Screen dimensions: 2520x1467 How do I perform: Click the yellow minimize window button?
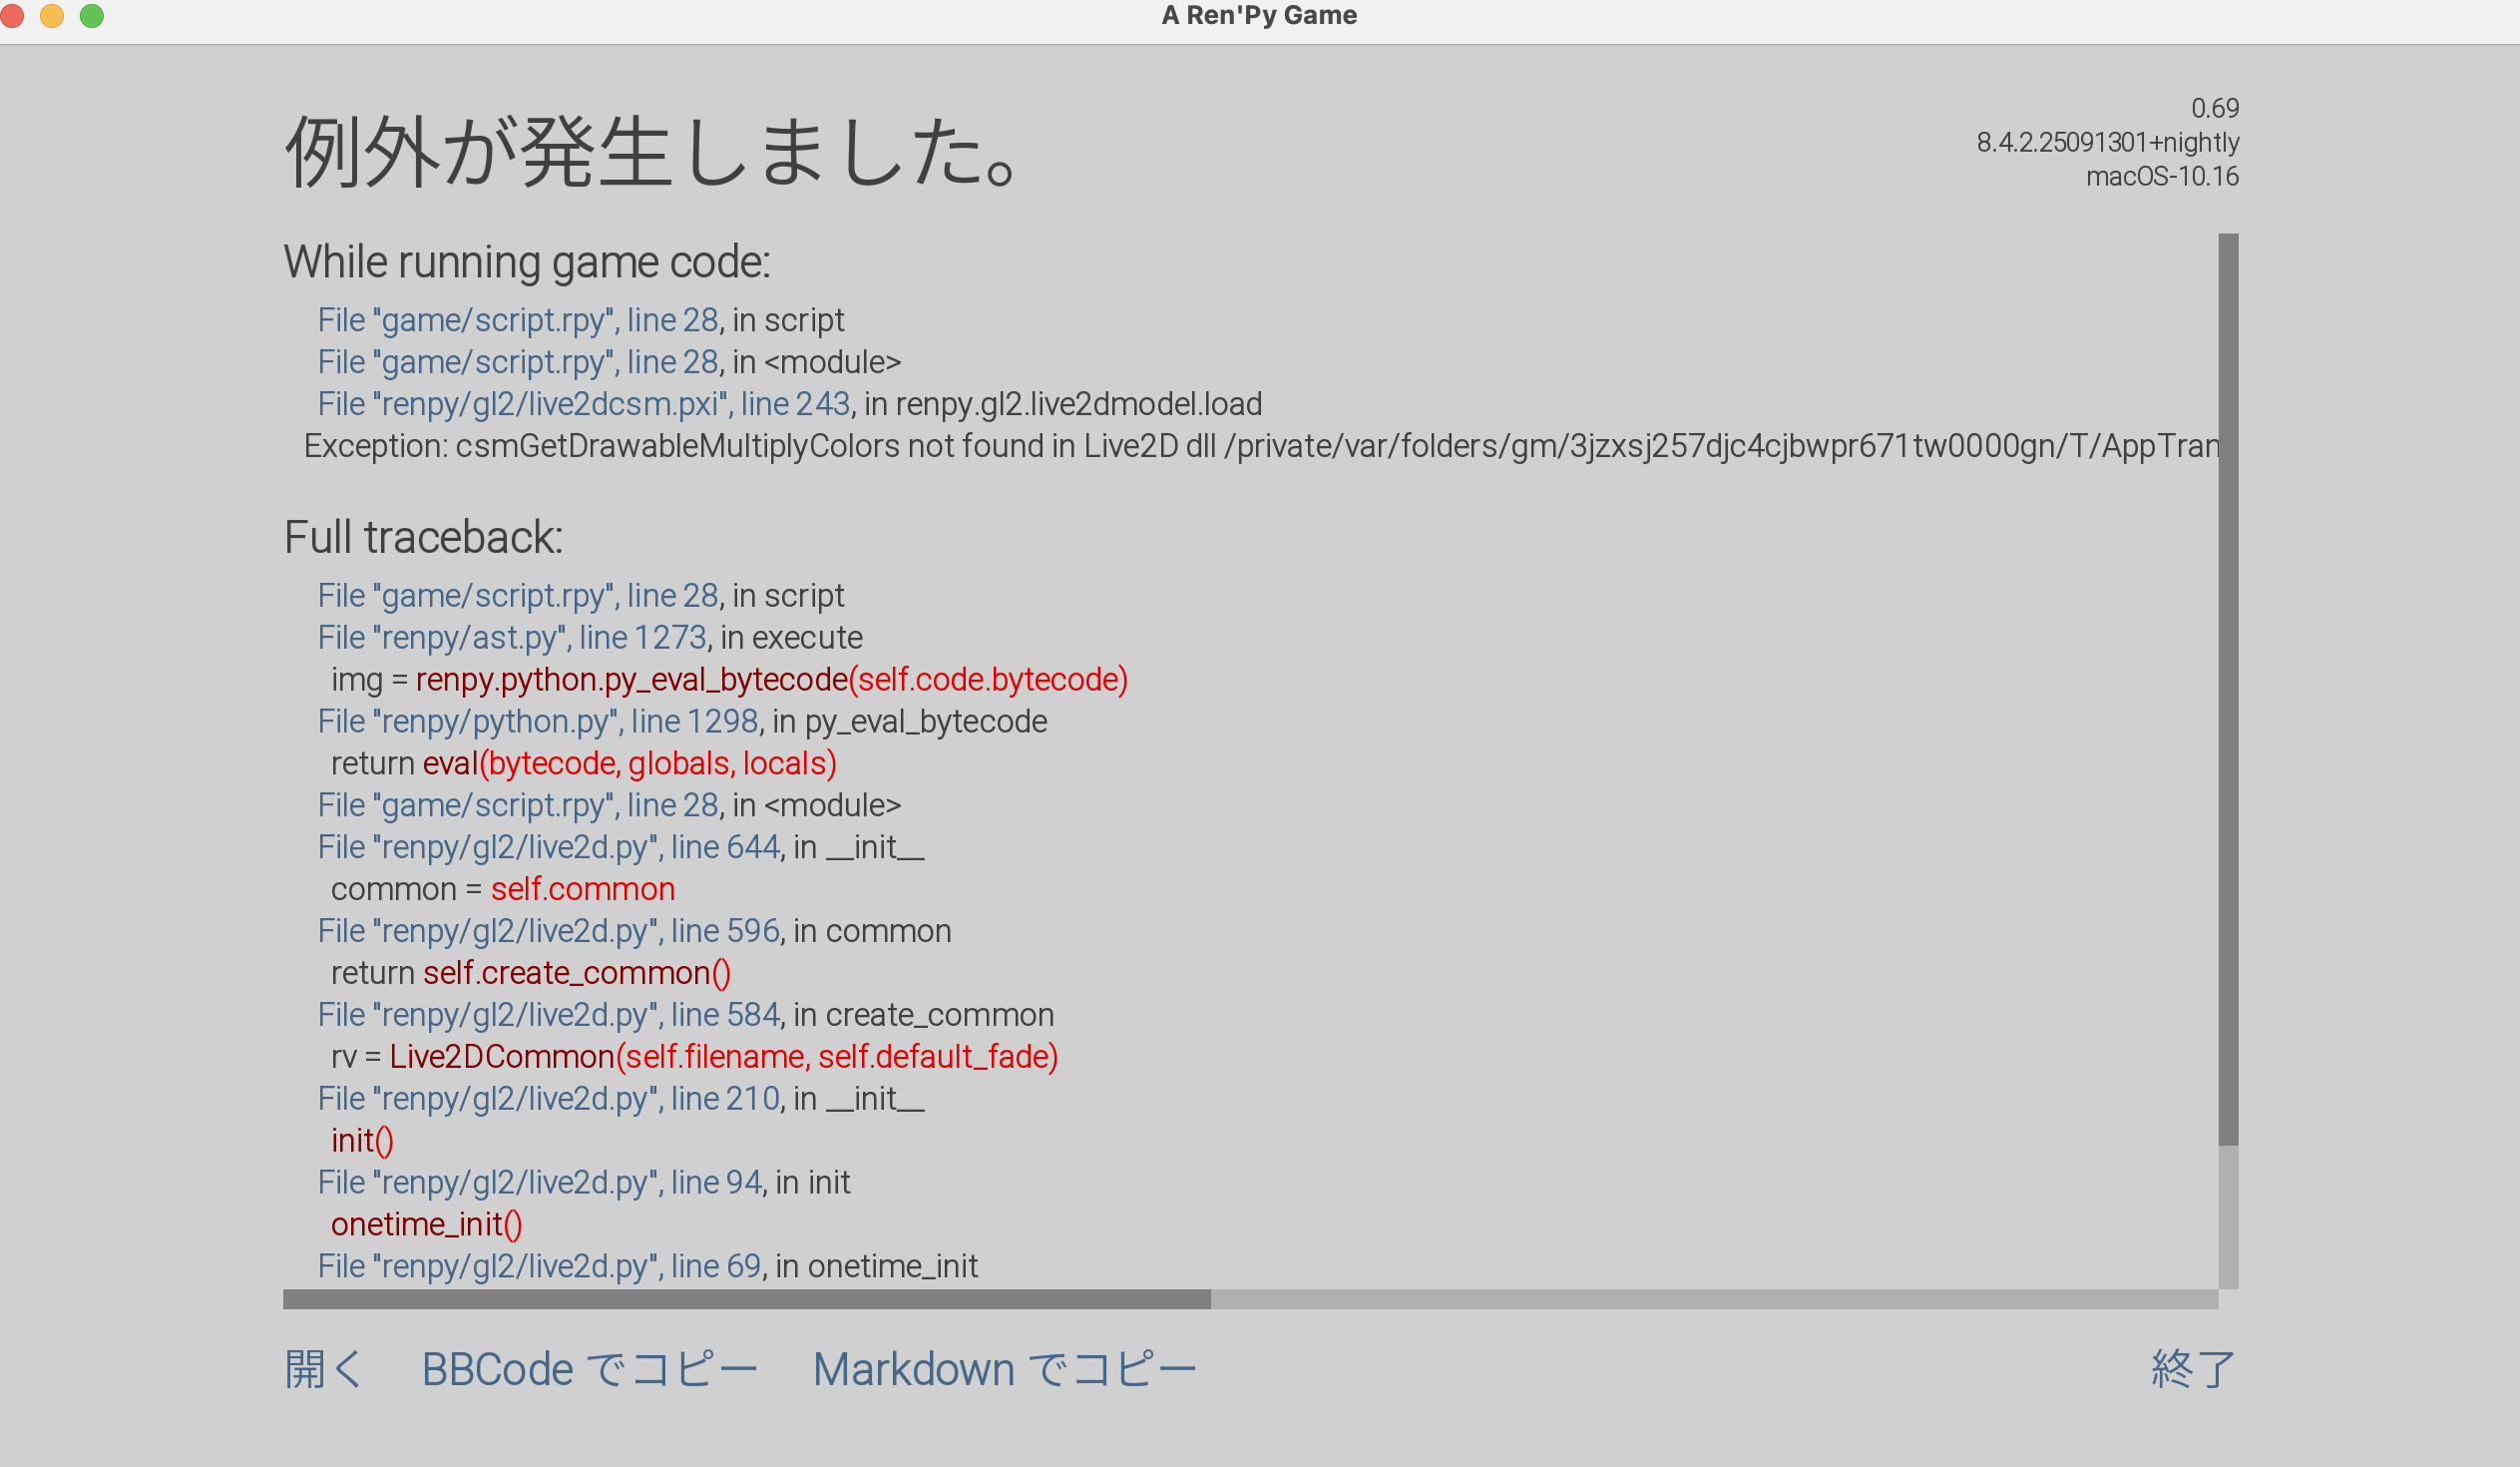(x=52, y=15)
